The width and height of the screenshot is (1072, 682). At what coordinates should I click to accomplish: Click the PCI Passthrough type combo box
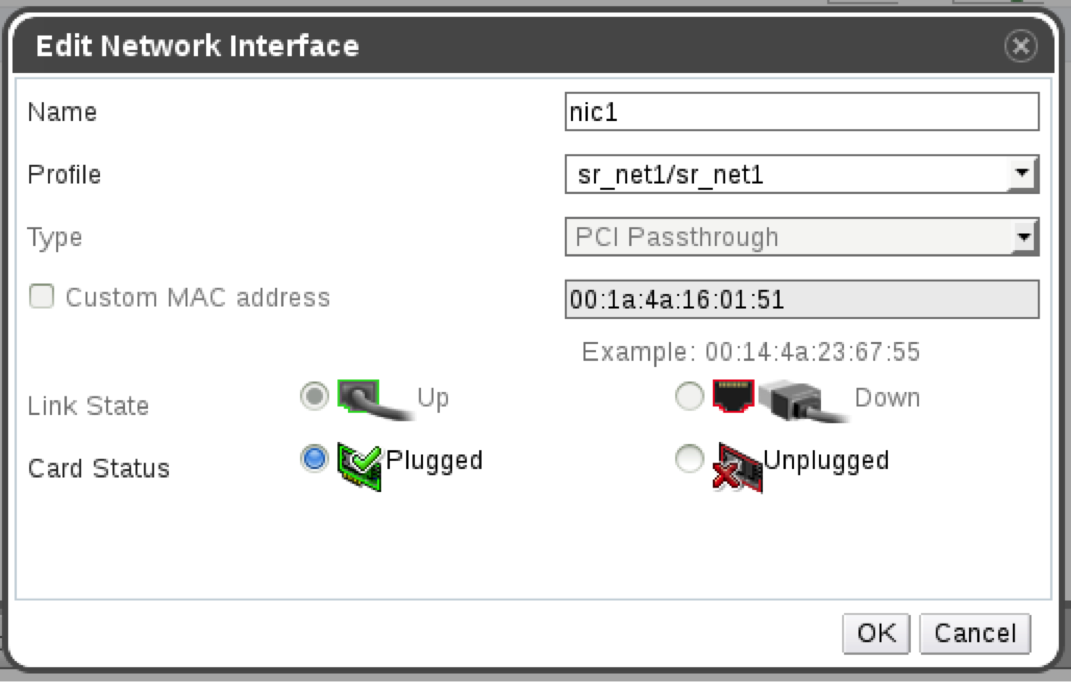click(788, 238)
